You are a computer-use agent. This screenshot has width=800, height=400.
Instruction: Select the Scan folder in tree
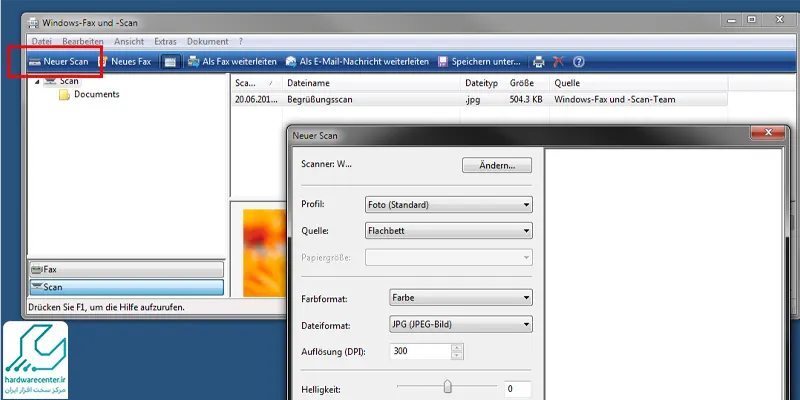tap(69, 81)
